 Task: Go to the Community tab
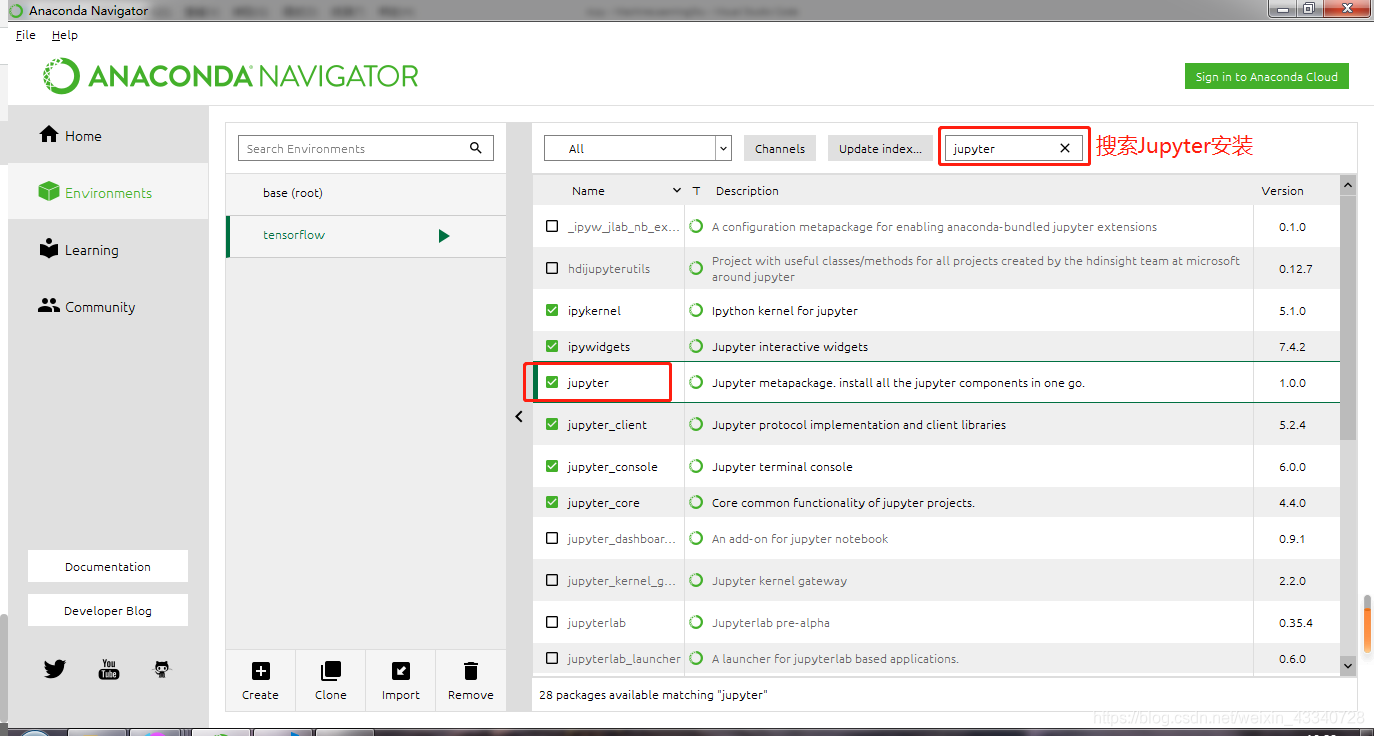[108, 307]
